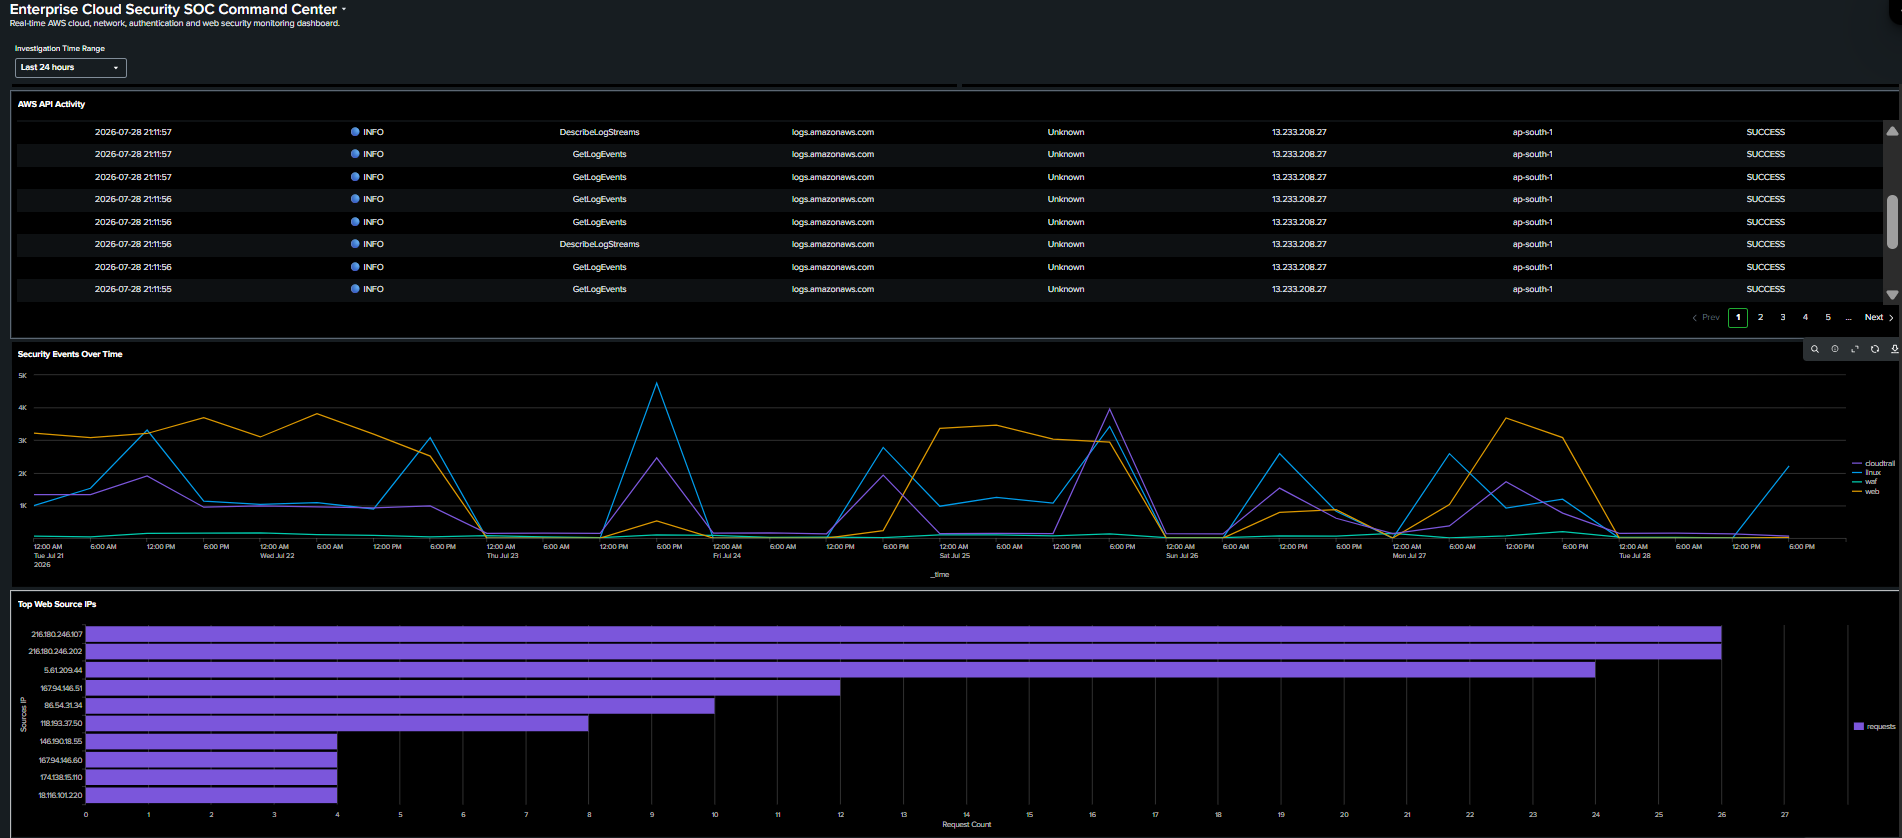Viewport: 1902px width, 838px height.
Task: Click the Thu Jul 23 time axis label
Action: point(502,555)
